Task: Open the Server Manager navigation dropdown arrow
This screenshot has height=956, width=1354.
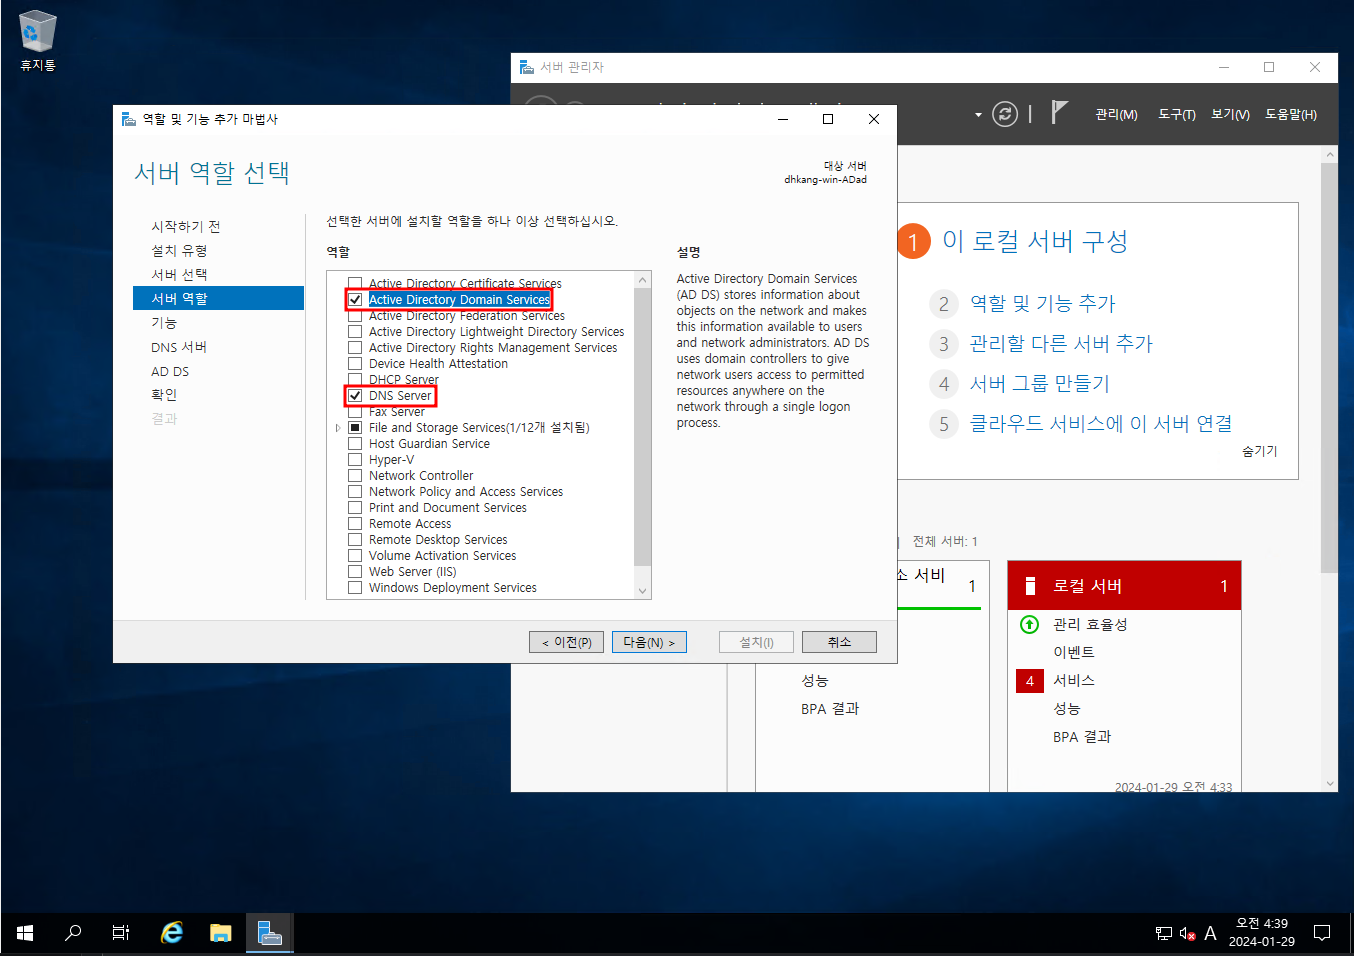Action: [x=978, y=115]
